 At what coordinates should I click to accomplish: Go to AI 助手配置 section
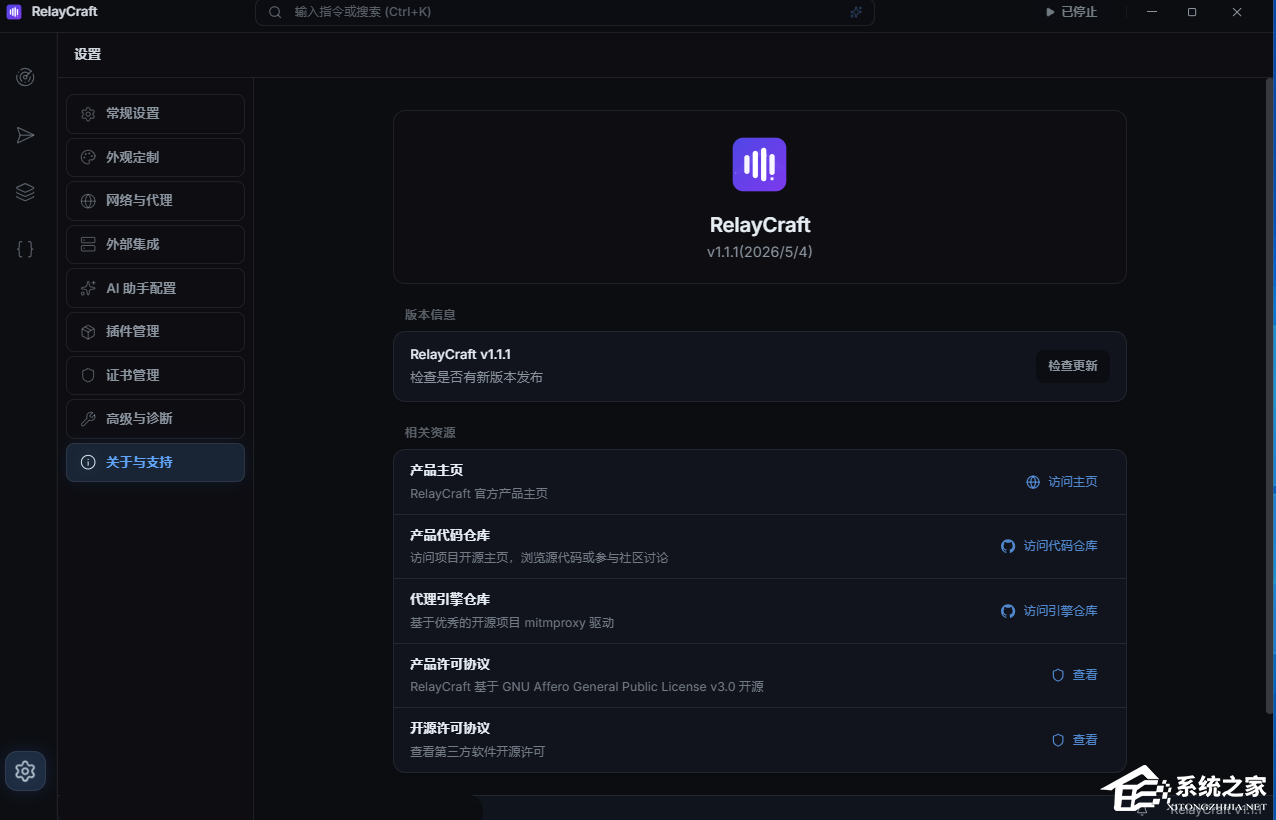(155, 288)
